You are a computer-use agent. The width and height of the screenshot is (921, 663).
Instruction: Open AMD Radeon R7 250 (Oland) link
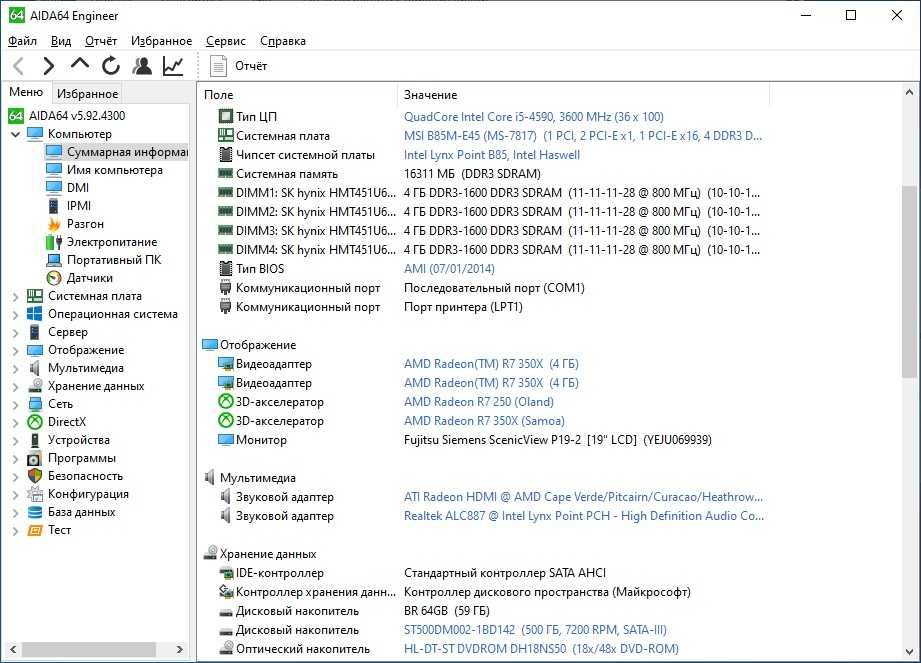tap(479, 402)
